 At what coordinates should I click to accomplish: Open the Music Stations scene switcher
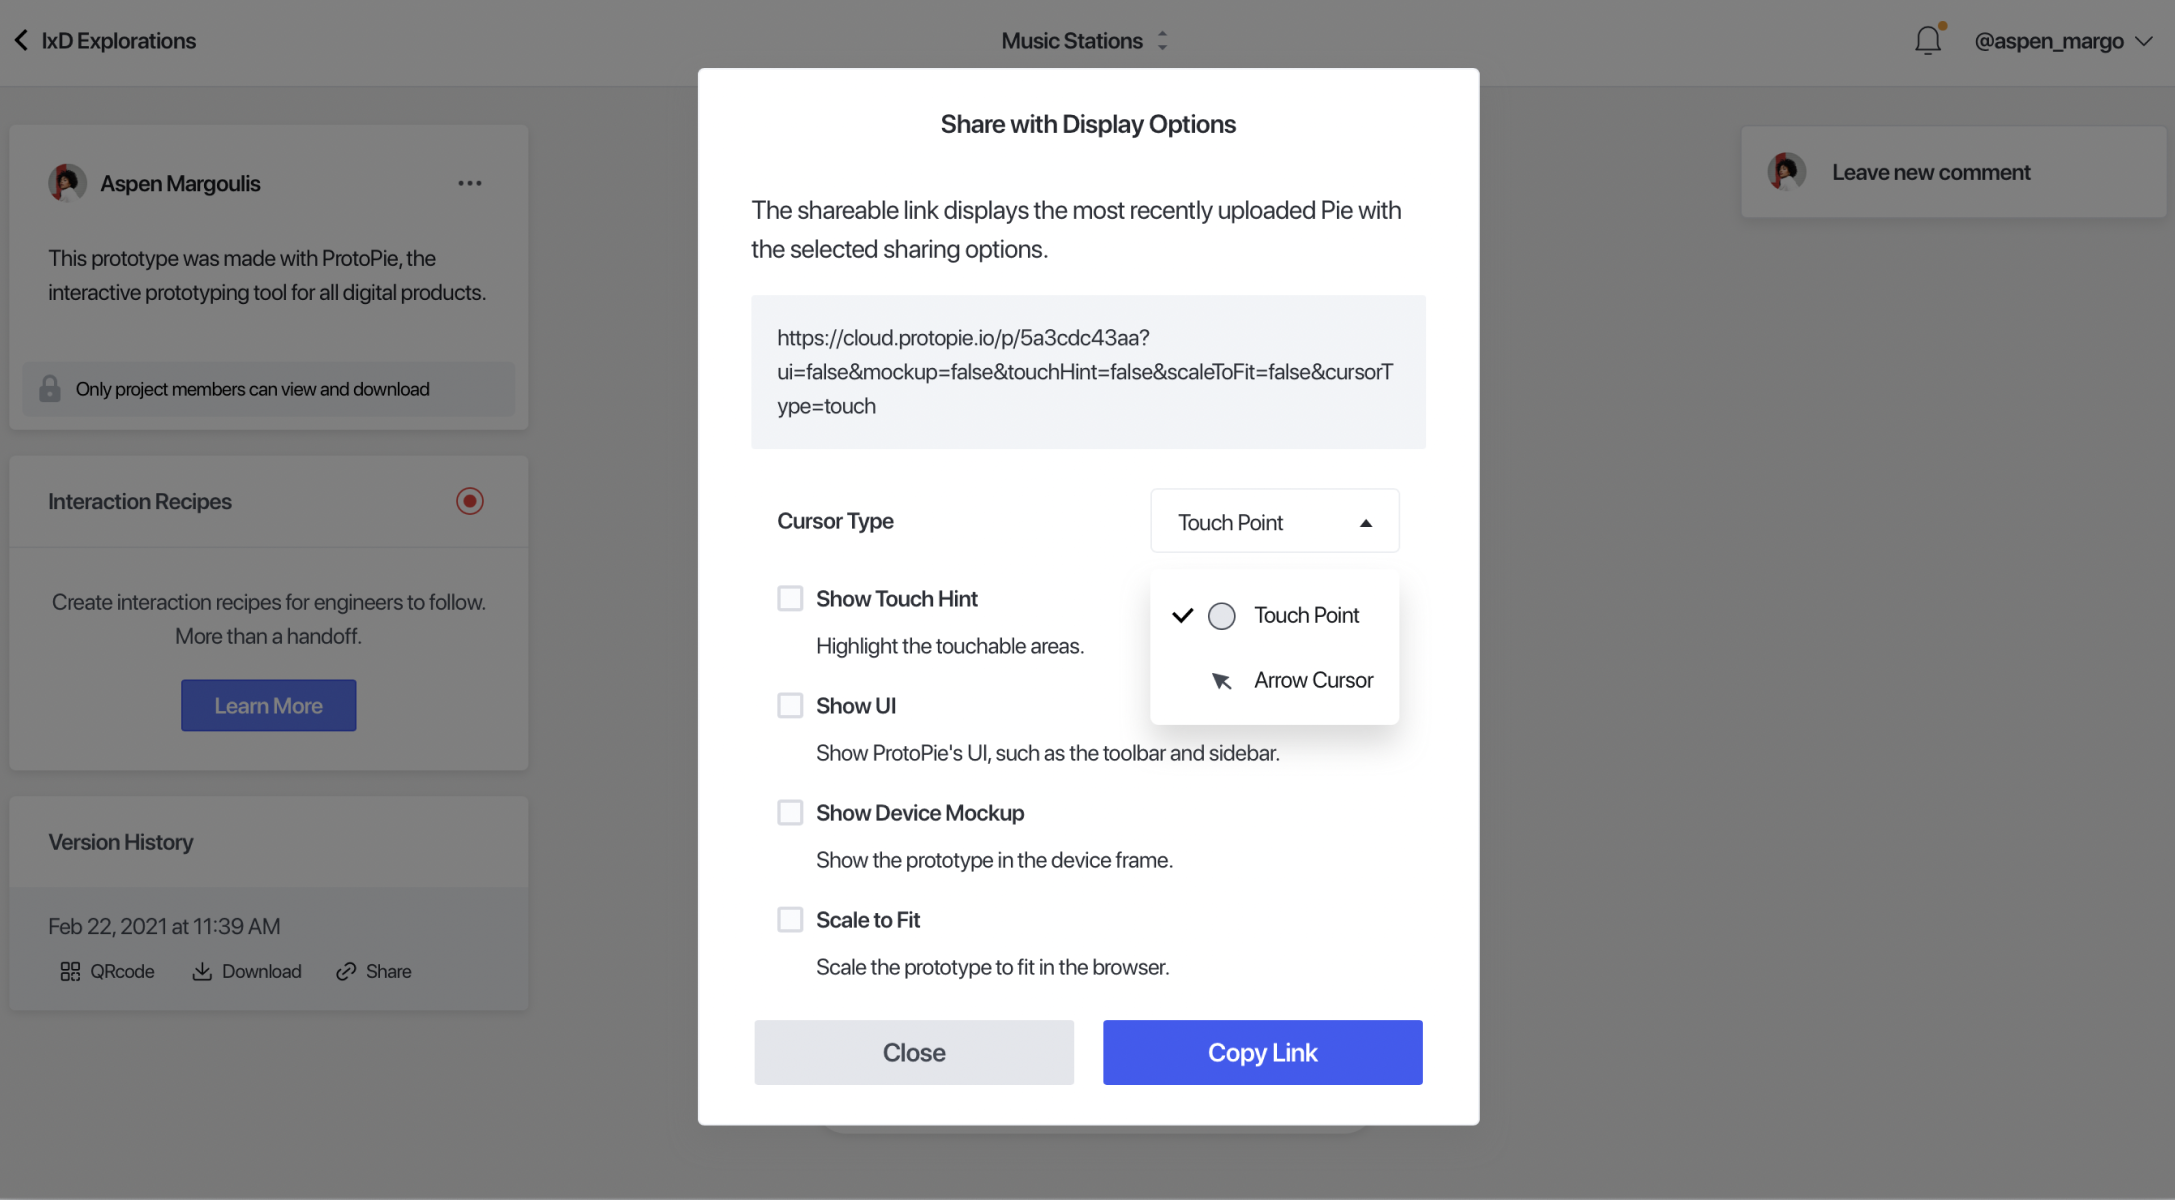(x=1085, y=41)
